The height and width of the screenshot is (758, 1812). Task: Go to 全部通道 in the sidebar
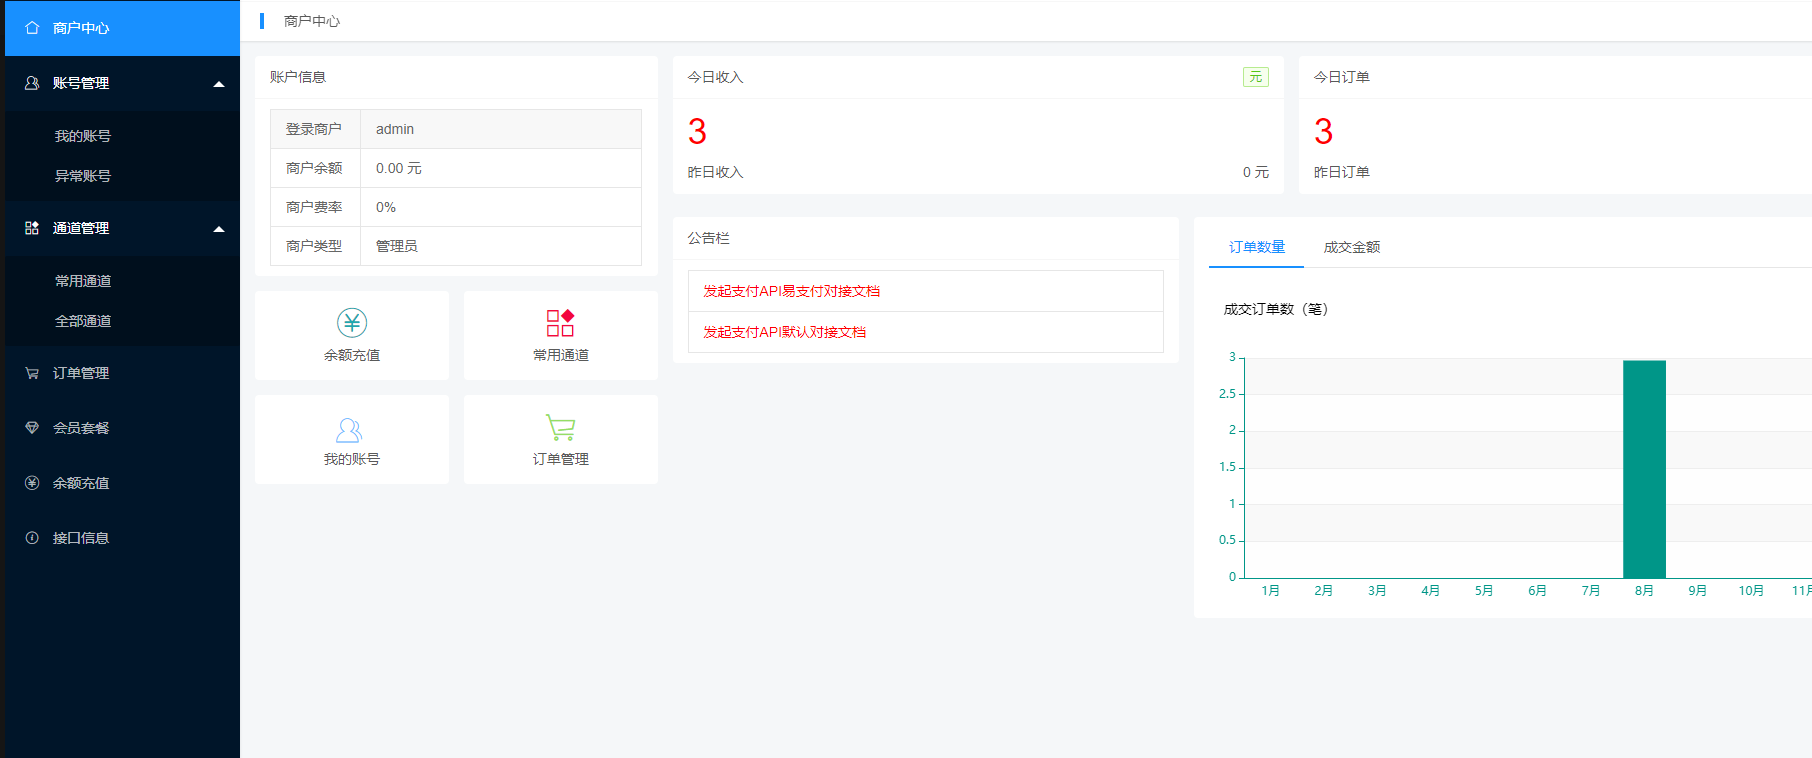pos(83,321)
